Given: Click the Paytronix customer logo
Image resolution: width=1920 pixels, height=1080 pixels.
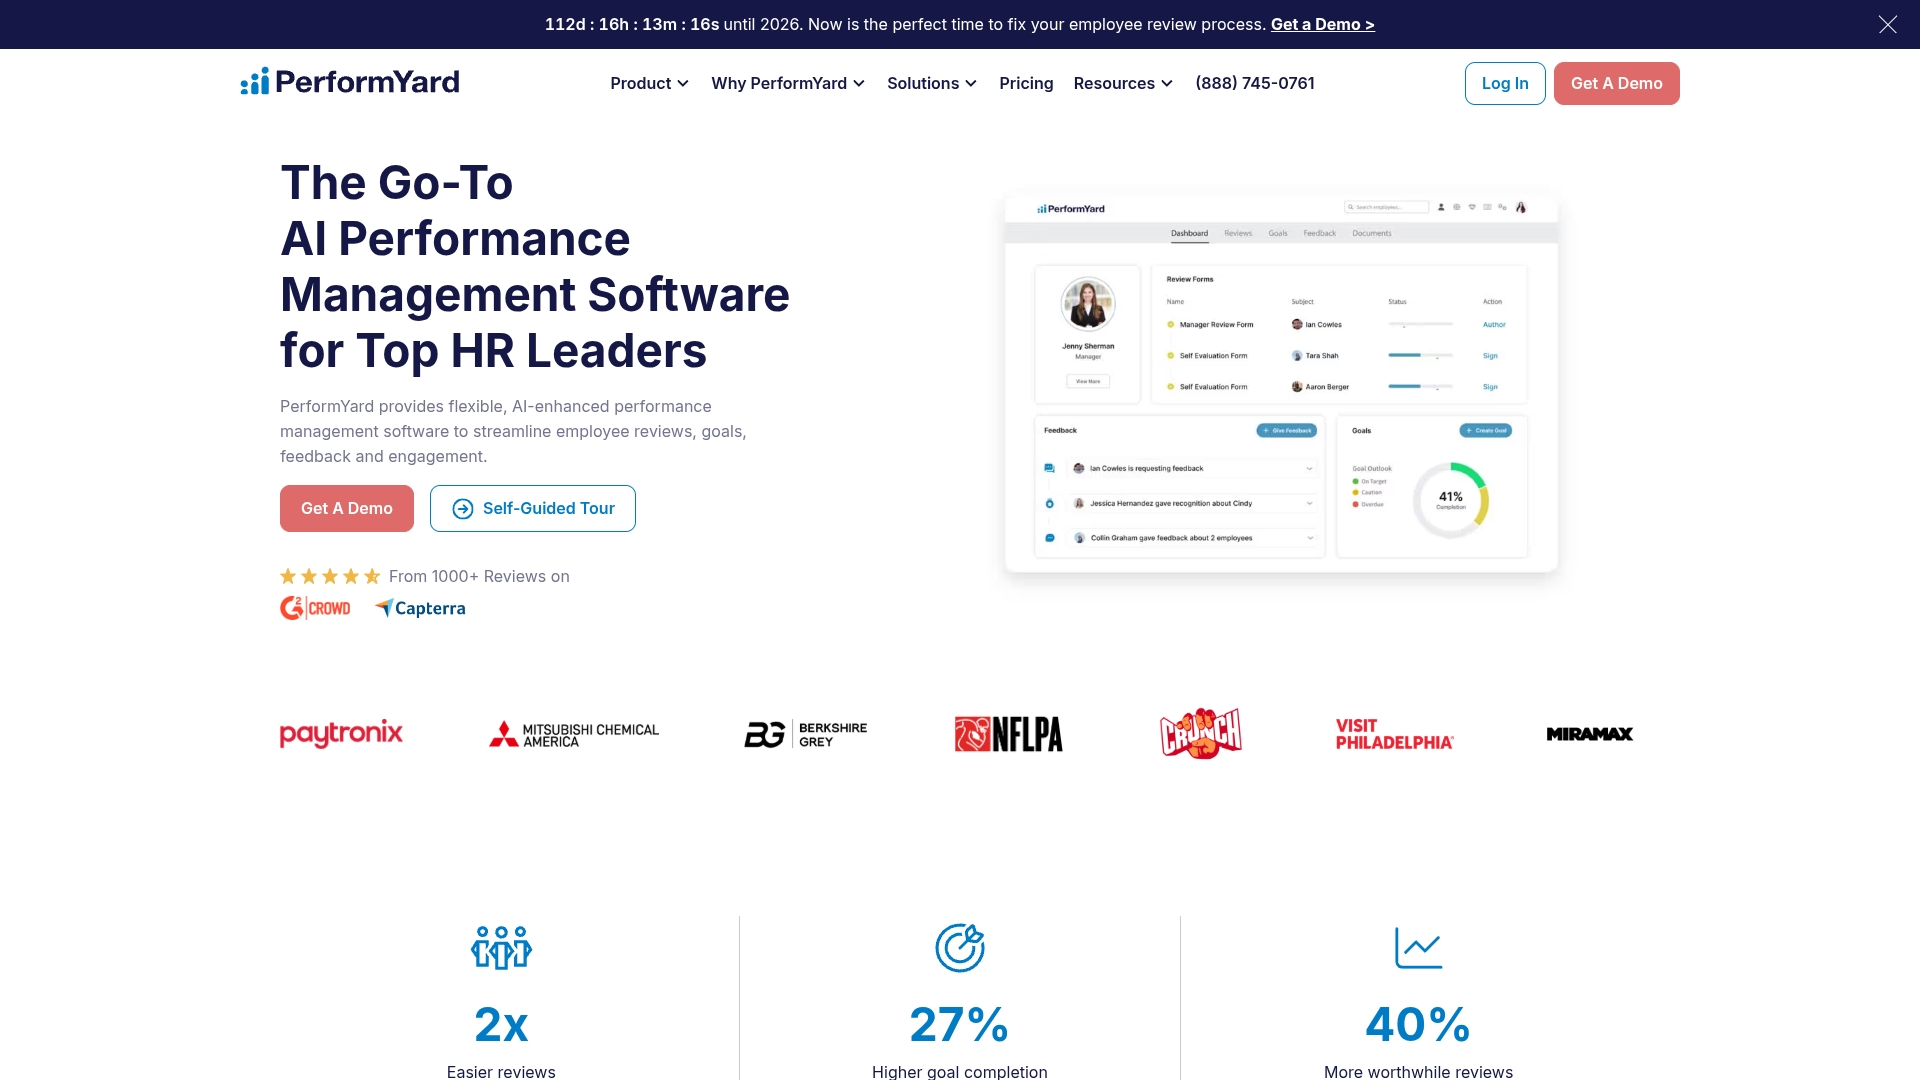Looking at the screenshot, I should (341, 734).
